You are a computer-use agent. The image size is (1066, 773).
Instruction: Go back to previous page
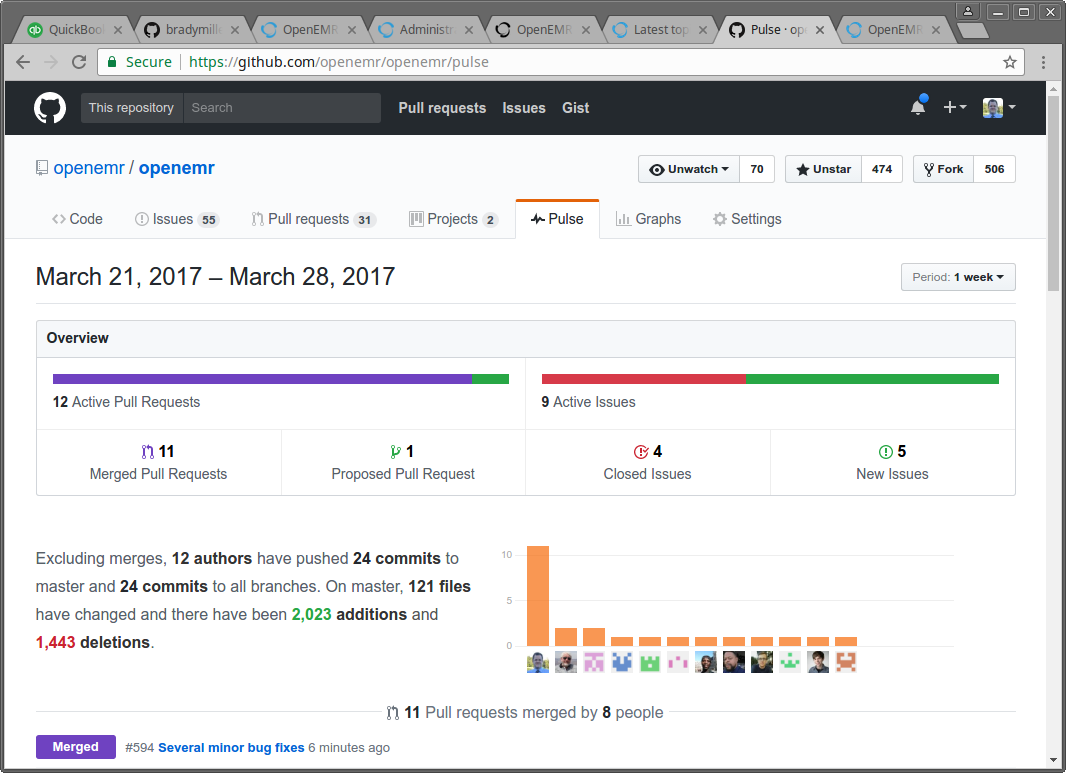[x=23, y=62]
